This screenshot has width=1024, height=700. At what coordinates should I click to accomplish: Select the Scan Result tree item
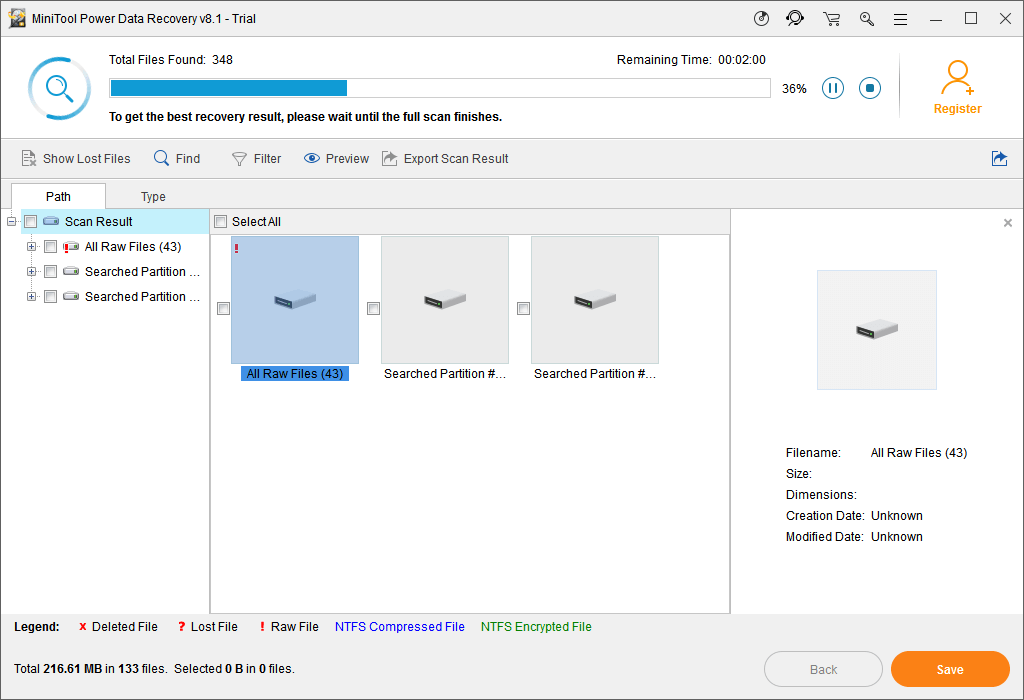(x=99, y=222)
